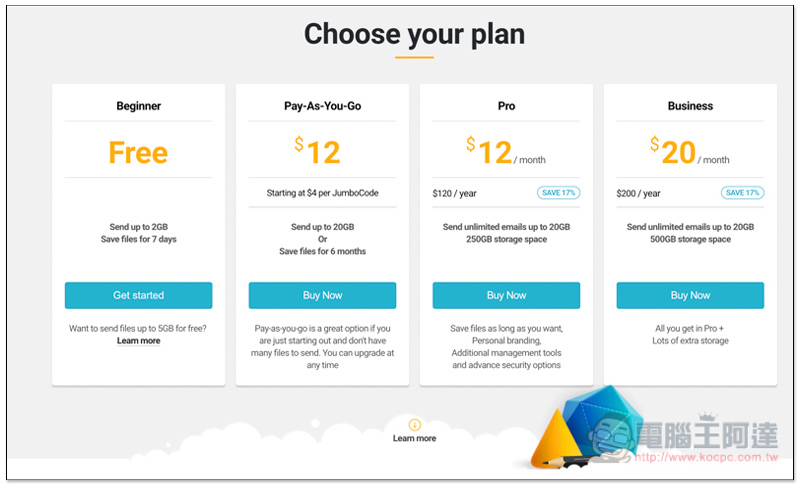Click Starting at $4 per JumboCode text
Viewport: 800px width, 486px height.
pos(322,193)
